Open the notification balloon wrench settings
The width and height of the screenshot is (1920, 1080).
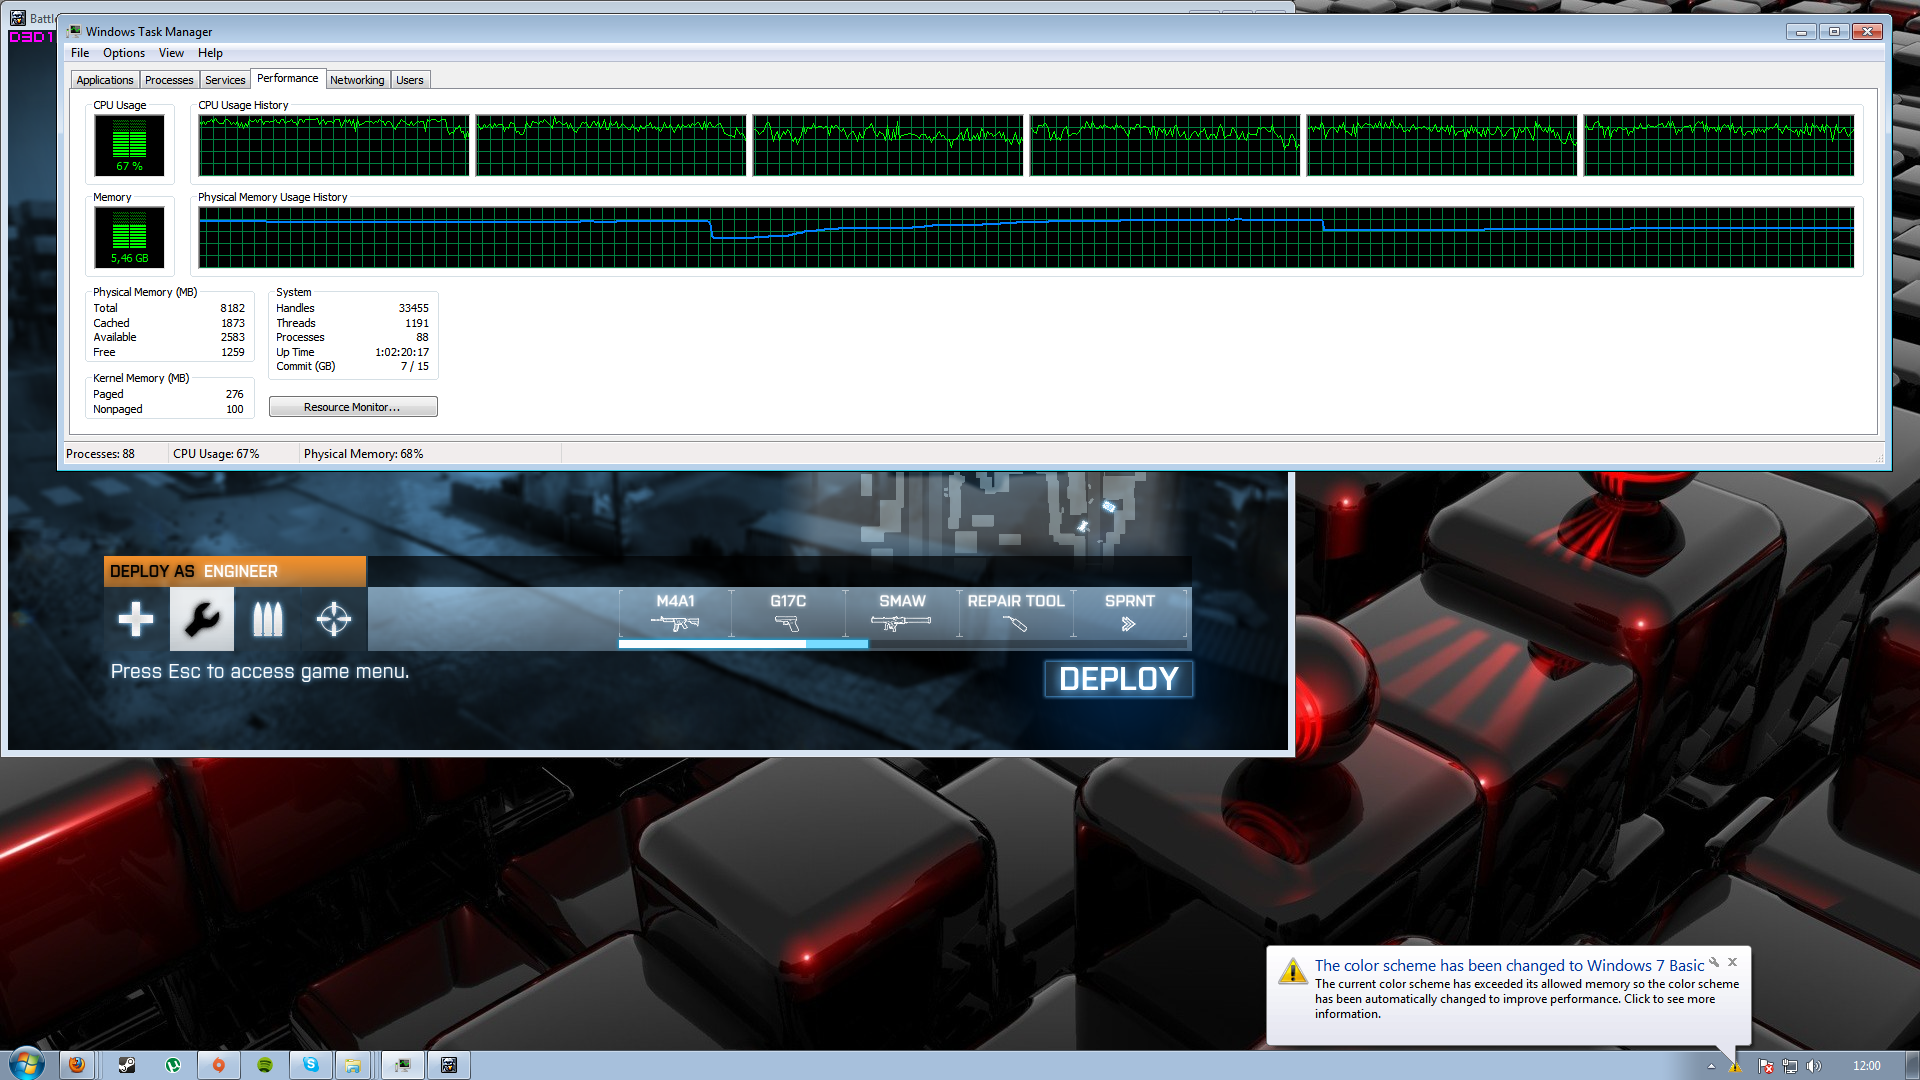coord(1714,962)
